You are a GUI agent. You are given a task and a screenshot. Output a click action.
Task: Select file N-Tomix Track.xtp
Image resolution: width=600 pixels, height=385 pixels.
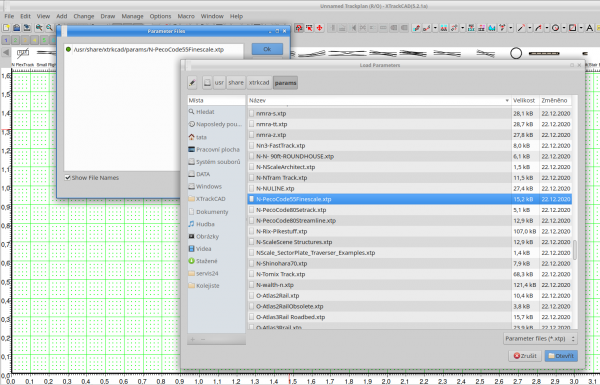409,274
